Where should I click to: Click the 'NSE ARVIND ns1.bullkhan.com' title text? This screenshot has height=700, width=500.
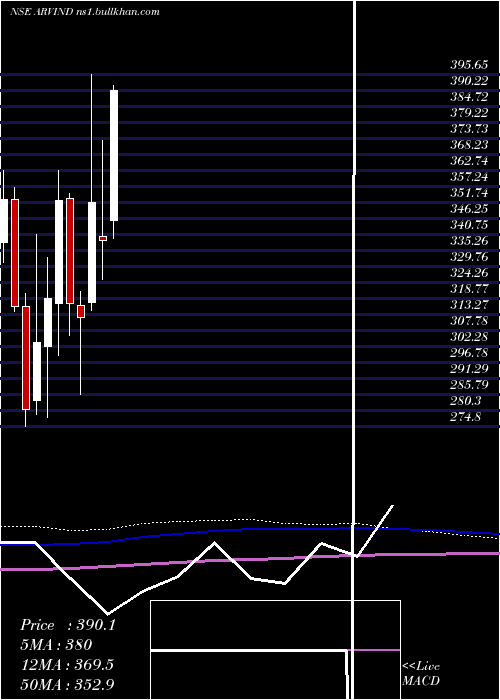(85, 12)
